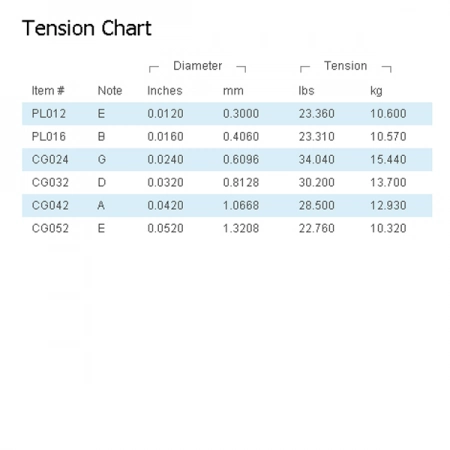Select item PL012 in the table
Viewport: 450px width, 450px height.
pyautogui.click(x=49, y=114)
